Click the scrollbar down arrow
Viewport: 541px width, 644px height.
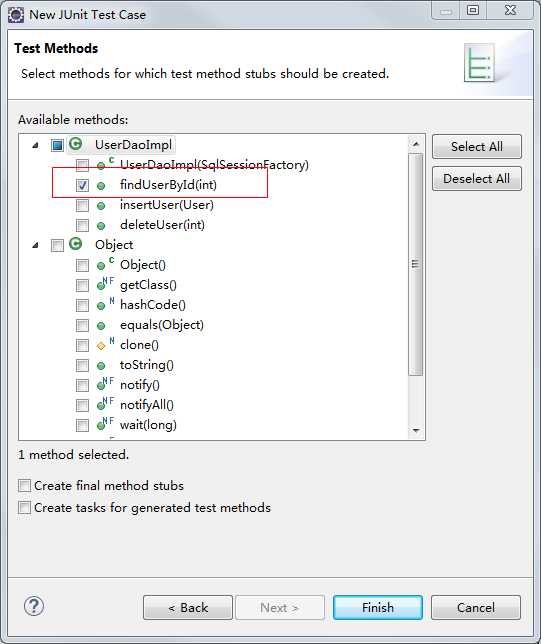click(416, 430)
